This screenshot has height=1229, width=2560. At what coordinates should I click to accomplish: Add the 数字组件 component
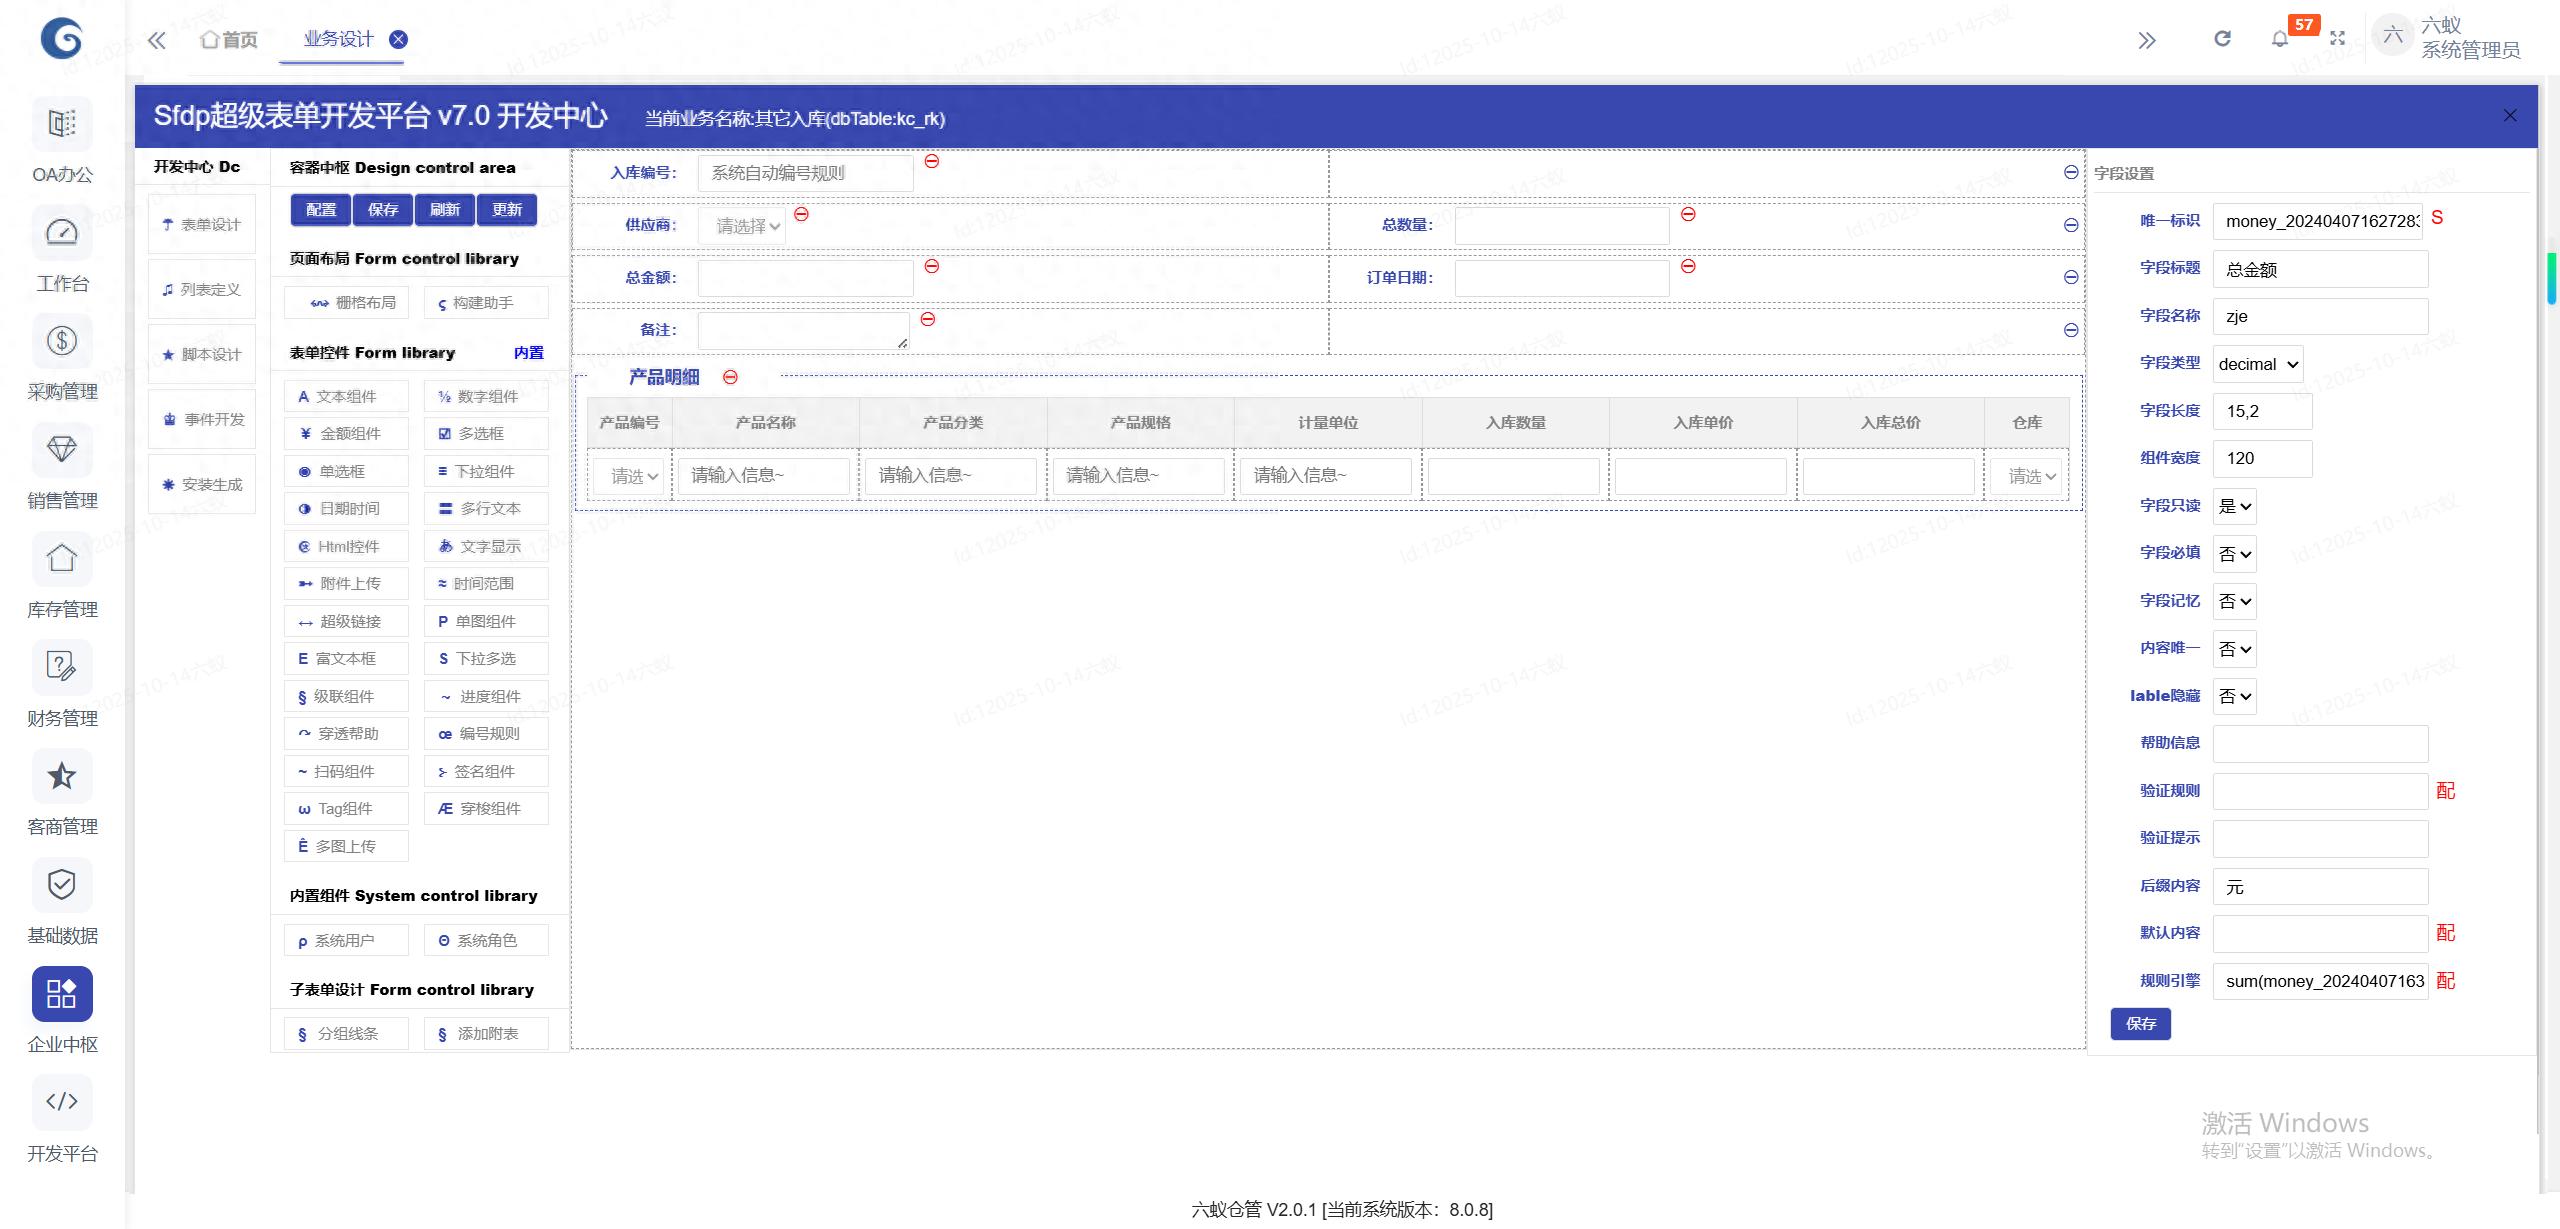486,396
